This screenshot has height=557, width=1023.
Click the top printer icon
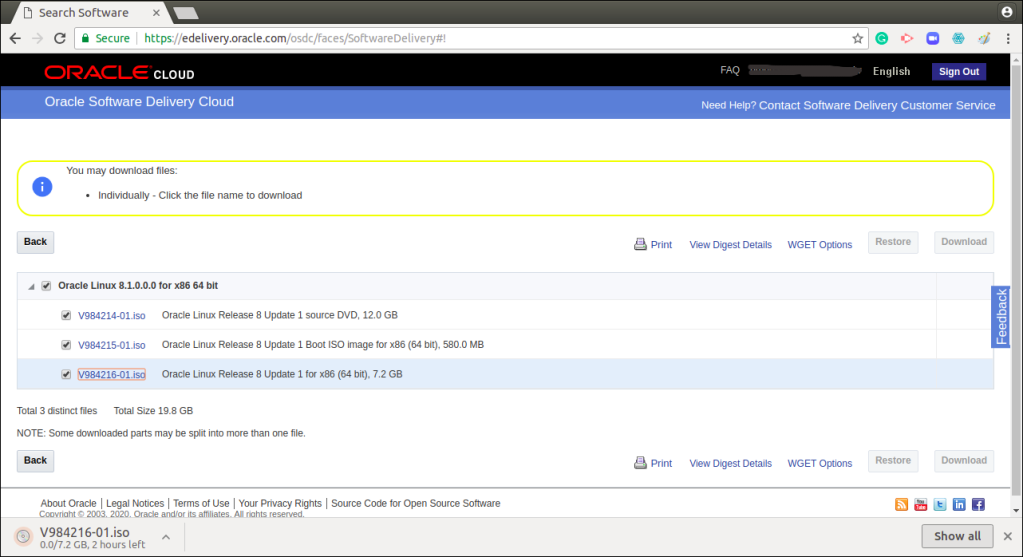(640, 244)
